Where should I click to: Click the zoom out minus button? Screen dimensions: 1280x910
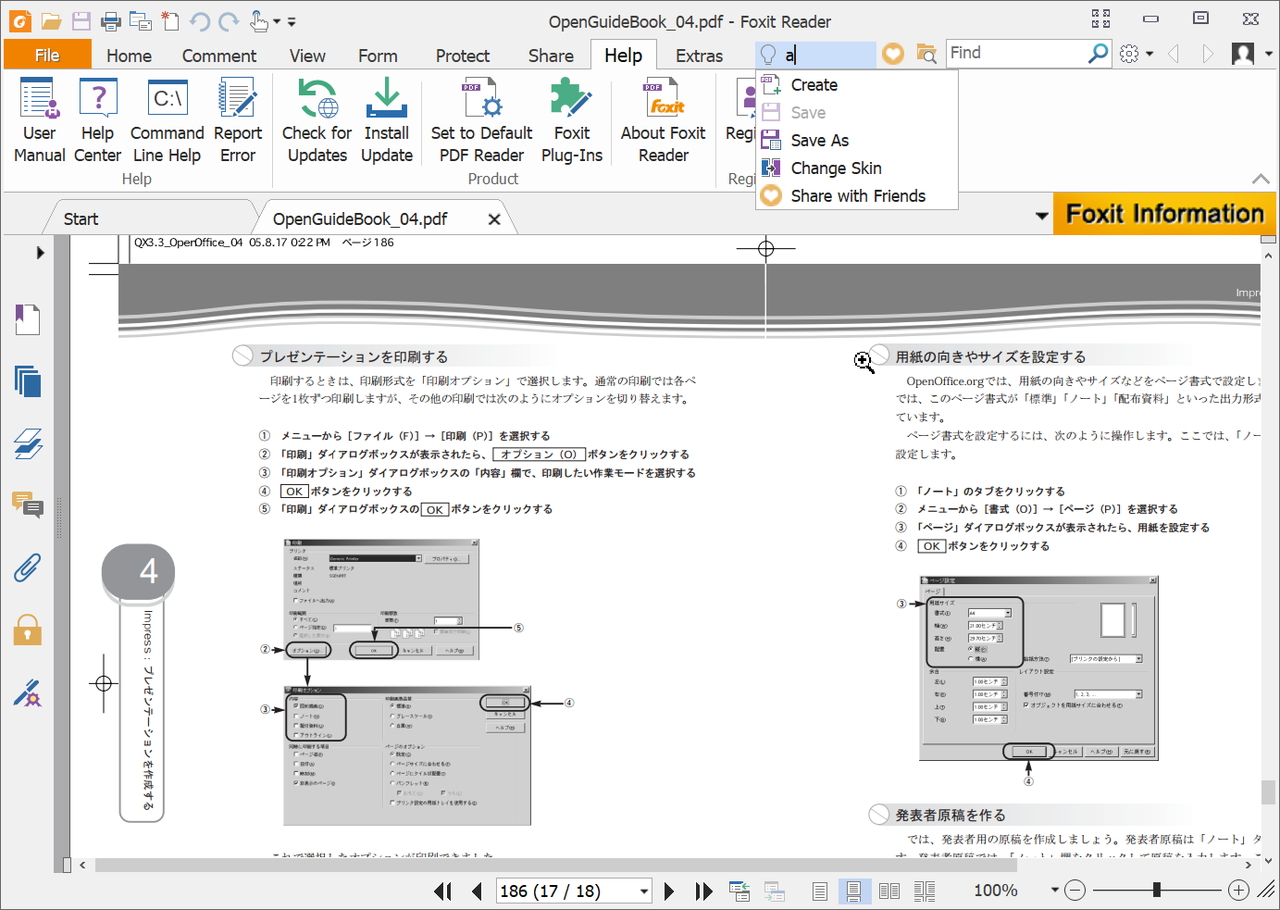click(x=1075, y=890)
